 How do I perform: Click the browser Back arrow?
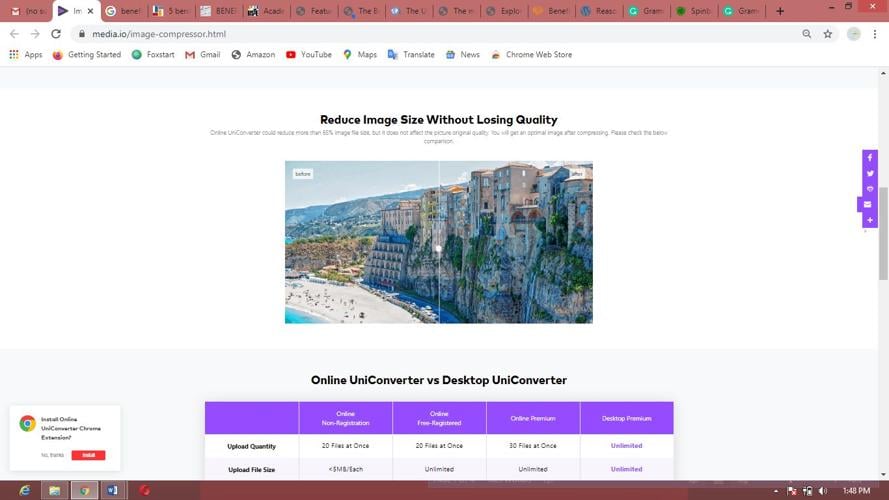click(14, 34)
